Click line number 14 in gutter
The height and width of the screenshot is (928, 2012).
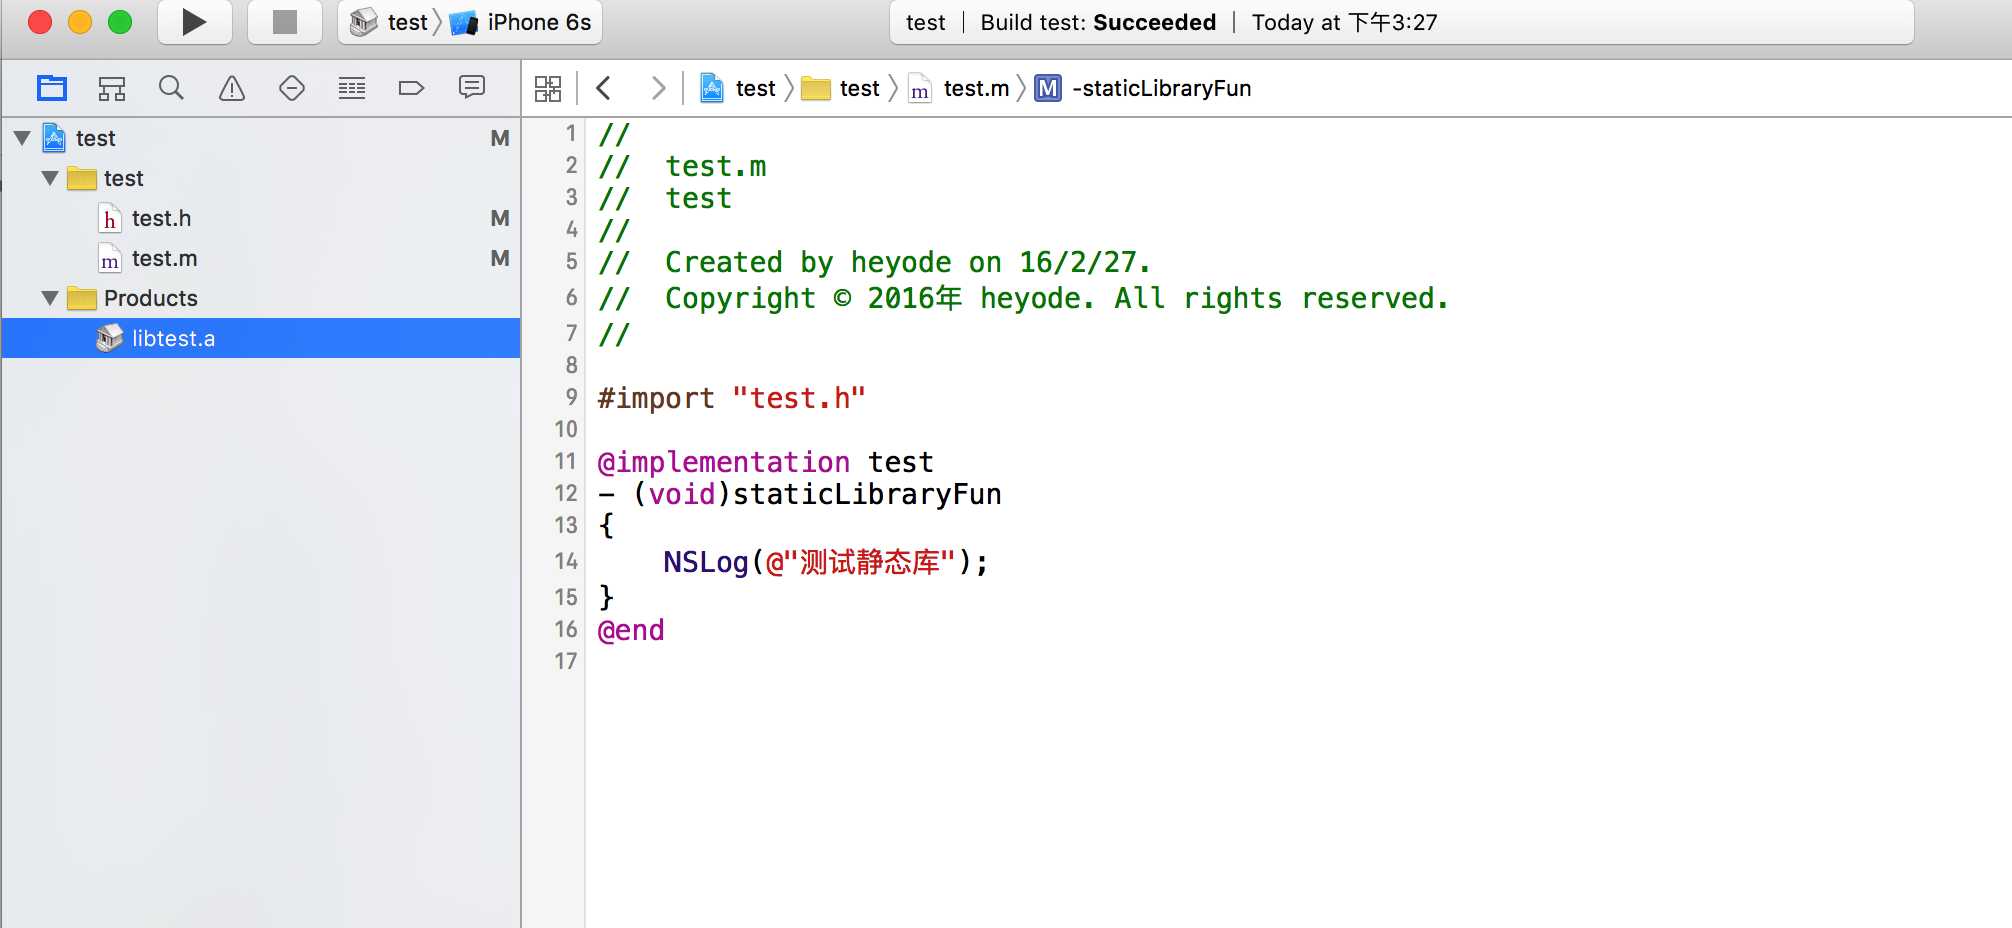pyautogui.click(x=566, y=561)
